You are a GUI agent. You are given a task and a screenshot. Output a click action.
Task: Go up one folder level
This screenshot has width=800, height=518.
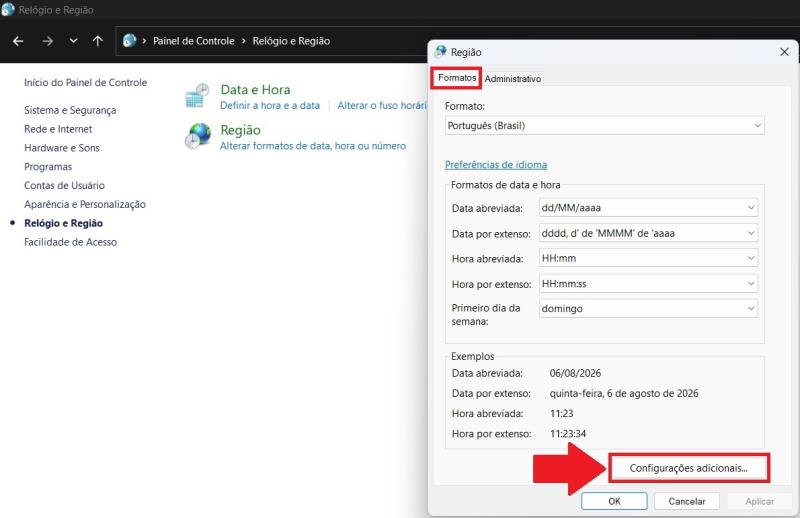[97, 41]
